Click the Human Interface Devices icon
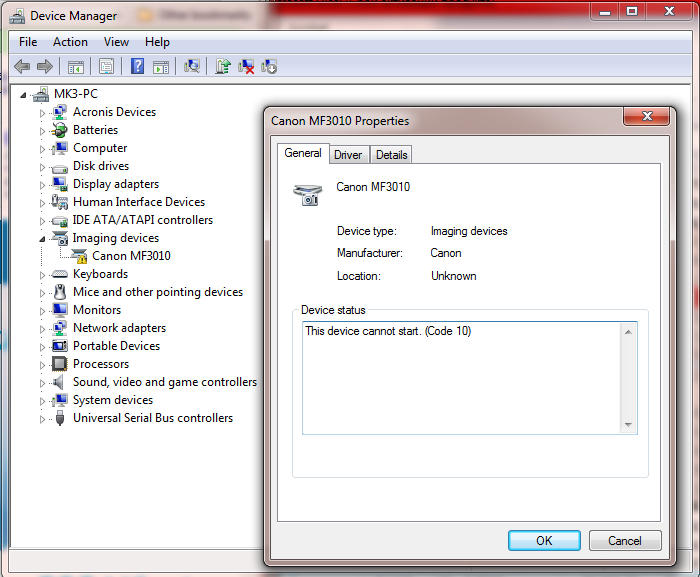700x577 pixels. click(60, 202)
